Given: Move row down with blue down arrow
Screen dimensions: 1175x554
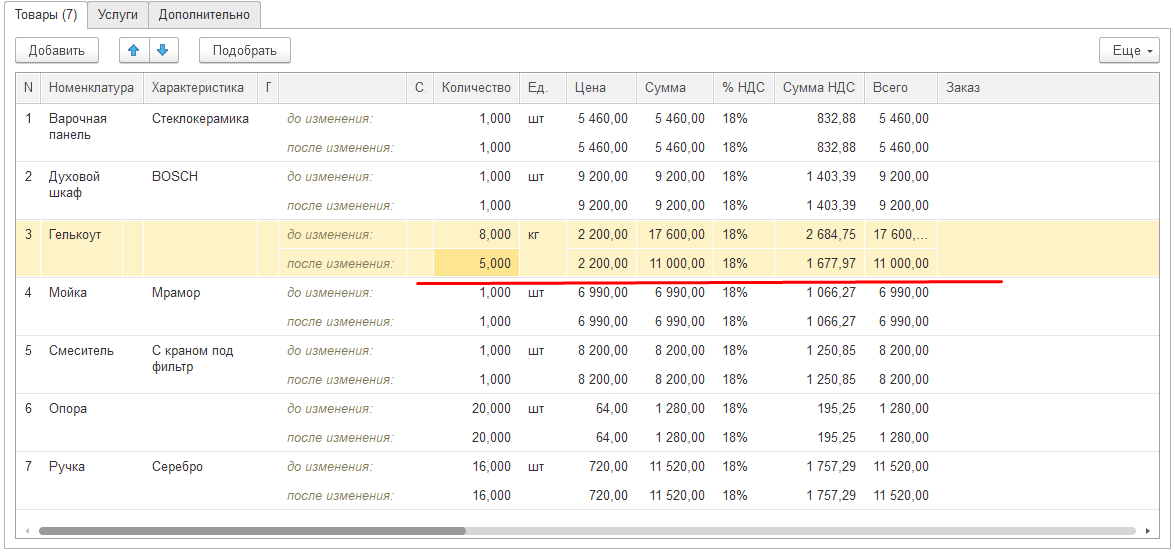Looking at the screenshot, I should 163,50.
